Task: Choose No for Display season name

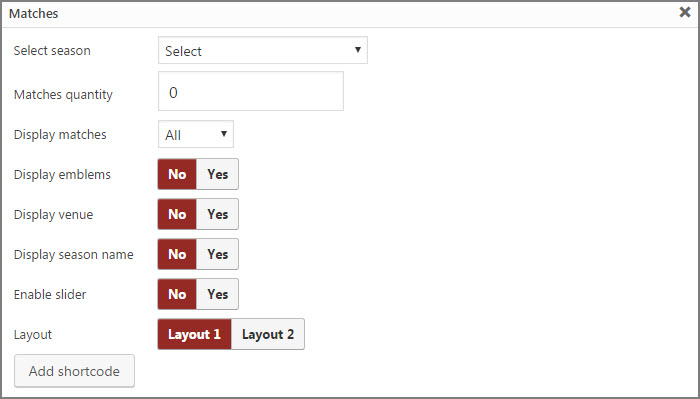Action: click(x=177, y=254)
